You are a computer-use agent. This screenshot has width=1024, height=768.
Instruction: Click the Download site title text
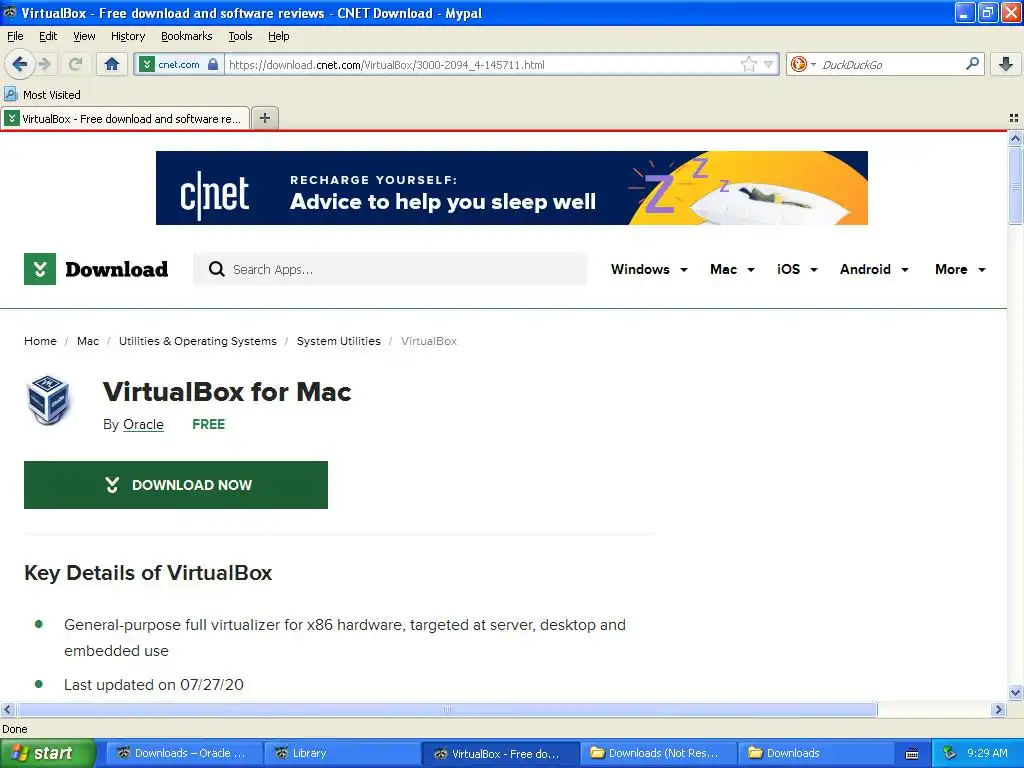pos(116,269)
